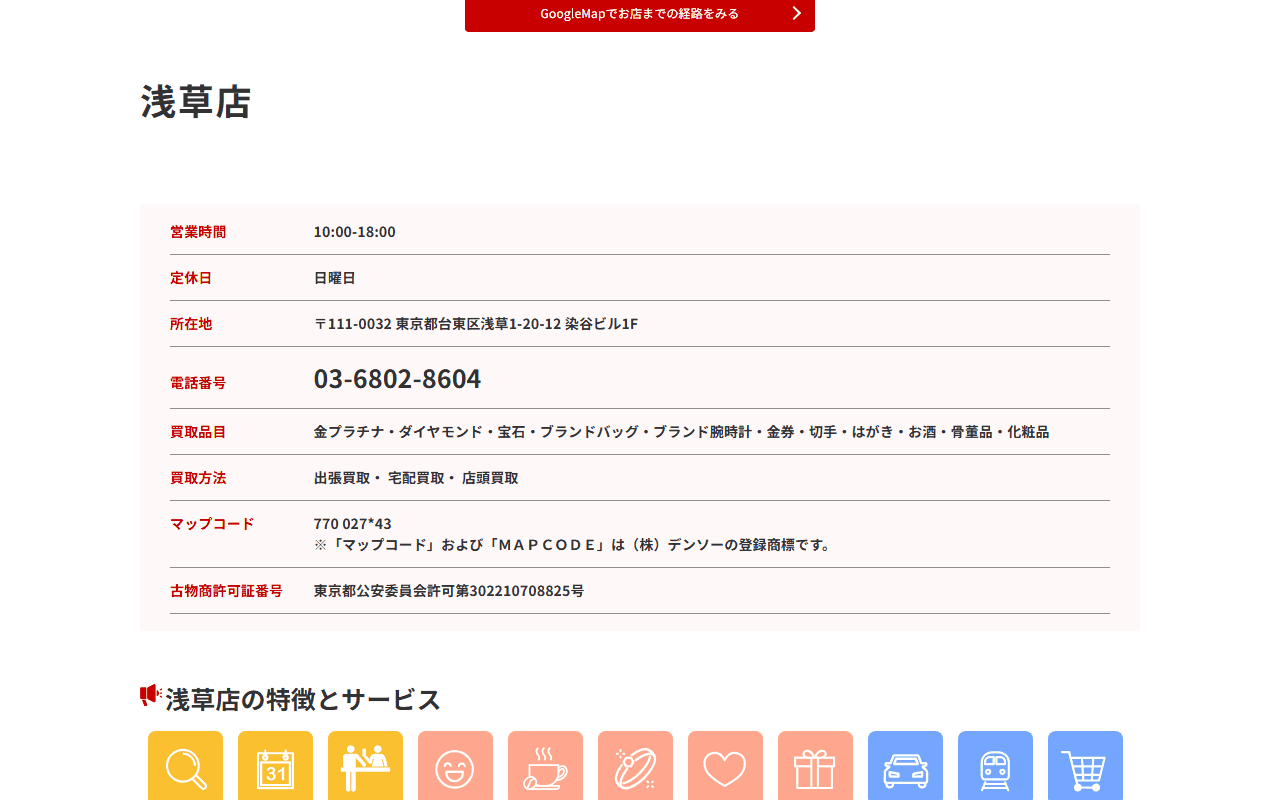Click the address text 東京都台東区浅草1-20-12
The image size is (1280, 800).
click(478, 324)
